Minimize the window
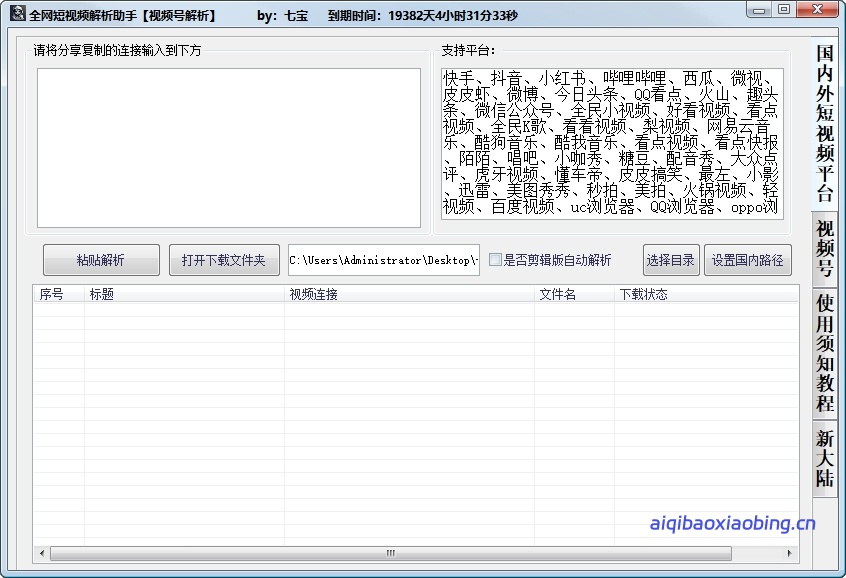The image size is (846, 578). pos(759,10)
